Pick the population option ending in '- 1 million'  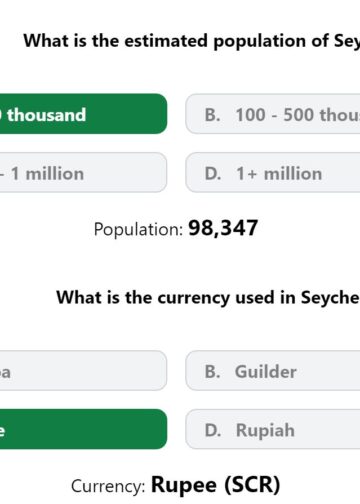tap(83, 172)
